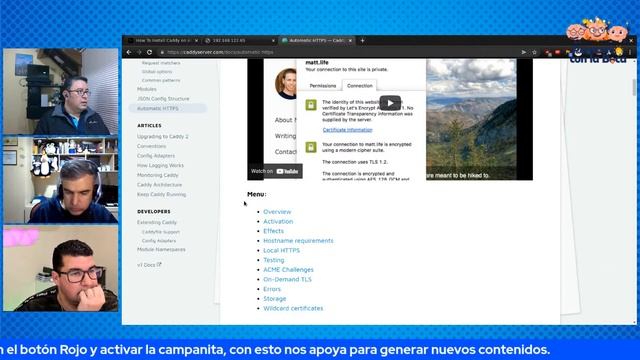Screen dimensions: 640x360
Task: Reload the page with the refresh icon
Action: click(149, 52)
